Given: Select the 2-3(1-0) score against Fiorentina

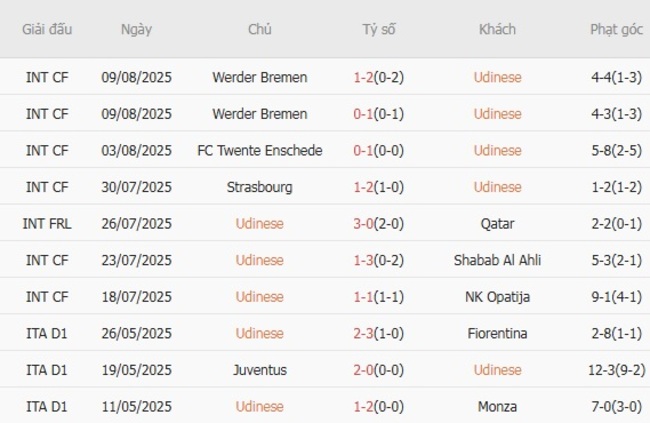Looking at the screenshot, I should pyautogui.click(x=379, y=333).
